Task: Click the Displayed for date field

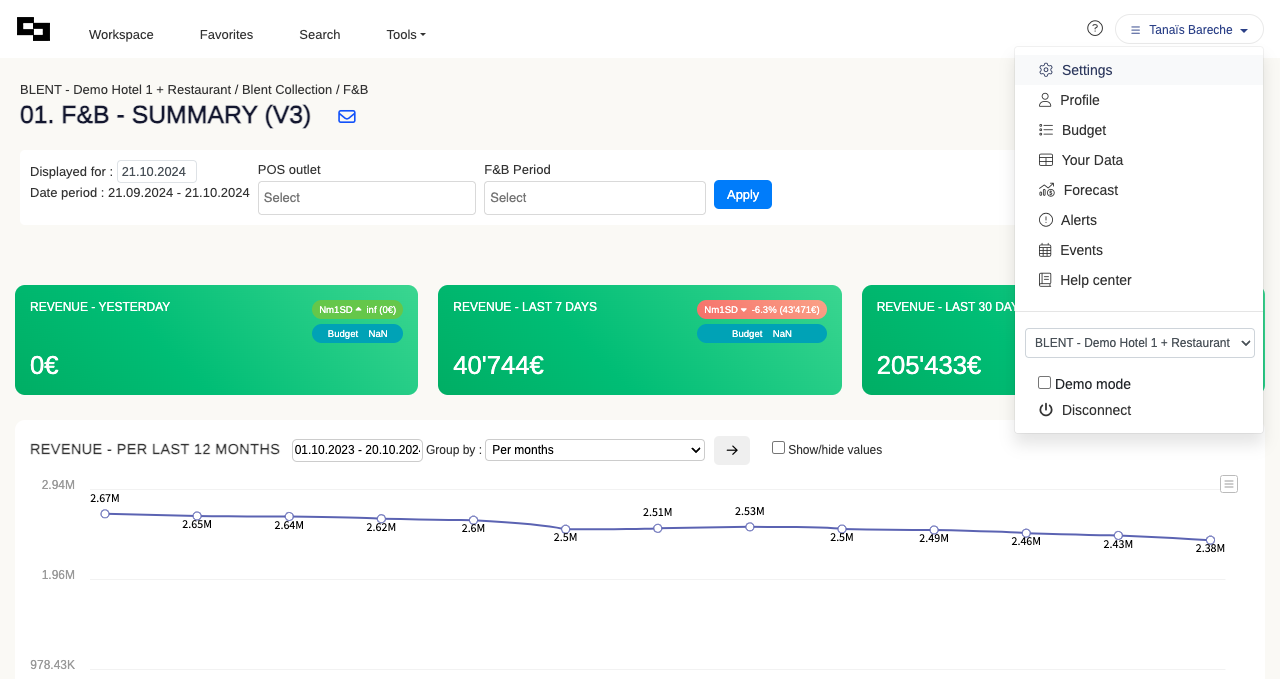Action: tap(157, 171)
